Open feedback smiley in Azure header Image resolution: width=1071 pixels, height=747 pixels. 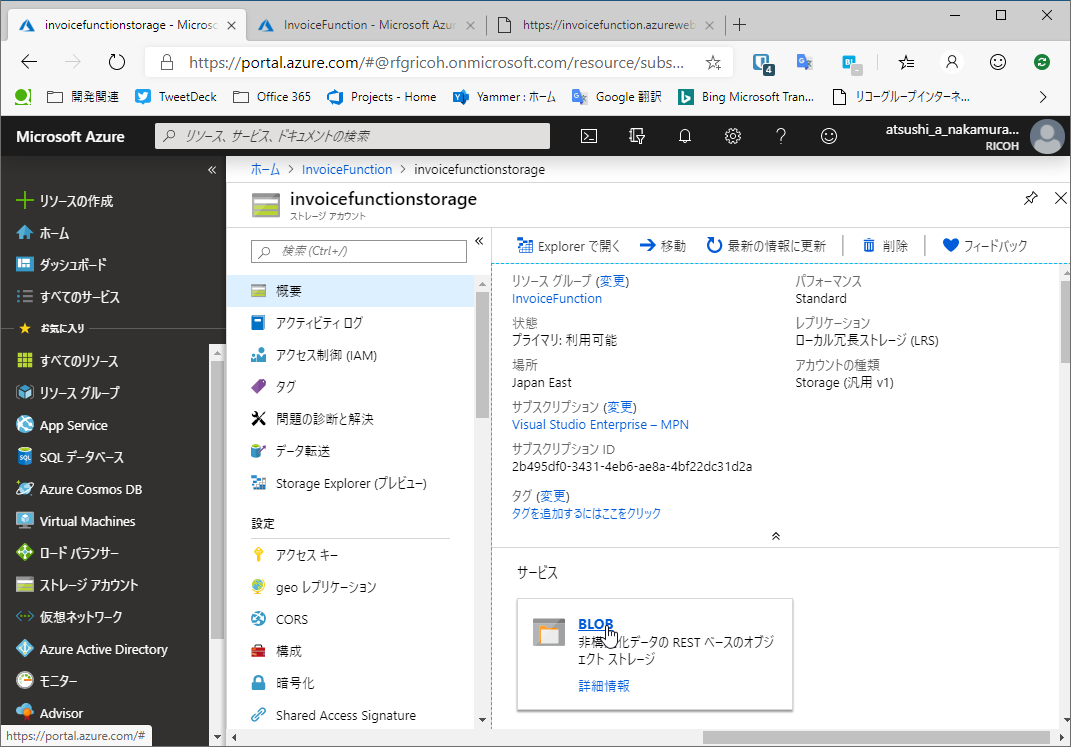(829, 136)
